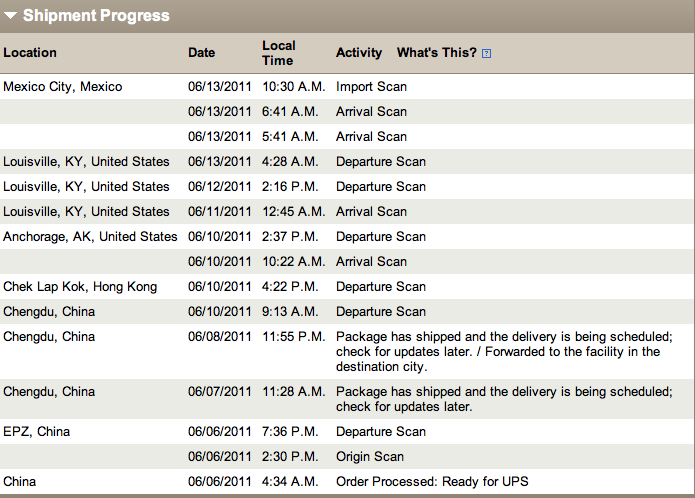Select the Anchorage, AK, United States row
Image resolution: width=695 pixels, height=498 pixels.
click(x=90, y=237)
